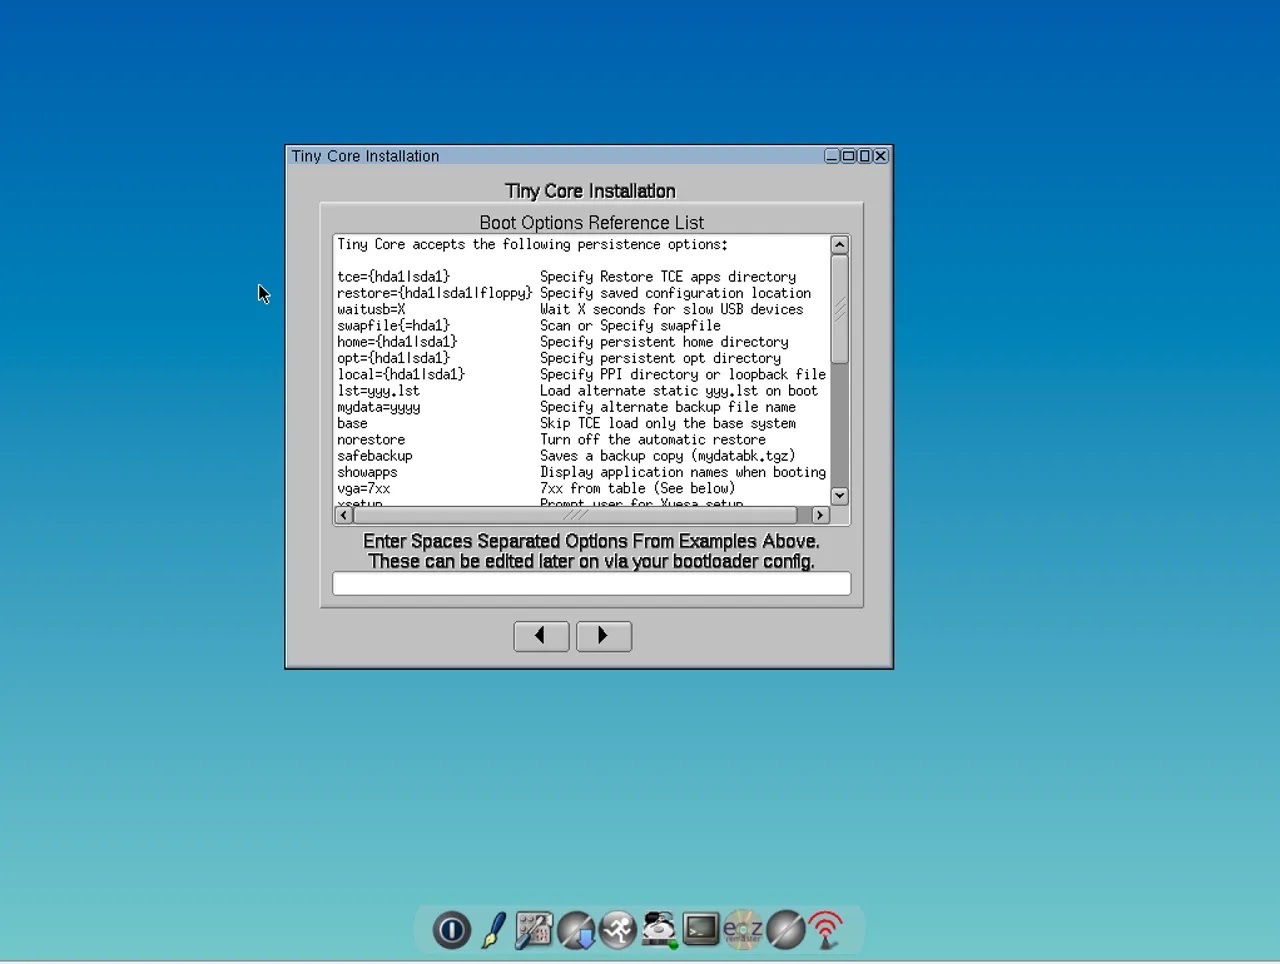Click the vertical scrollbar thumb of the list
Viewport: 1280px width, 964px height.
pos(840,309)
